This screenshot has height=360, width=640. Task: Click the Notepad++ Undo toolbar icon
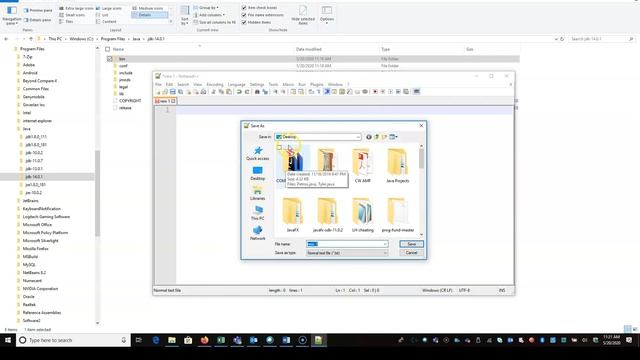click(239, 92)
